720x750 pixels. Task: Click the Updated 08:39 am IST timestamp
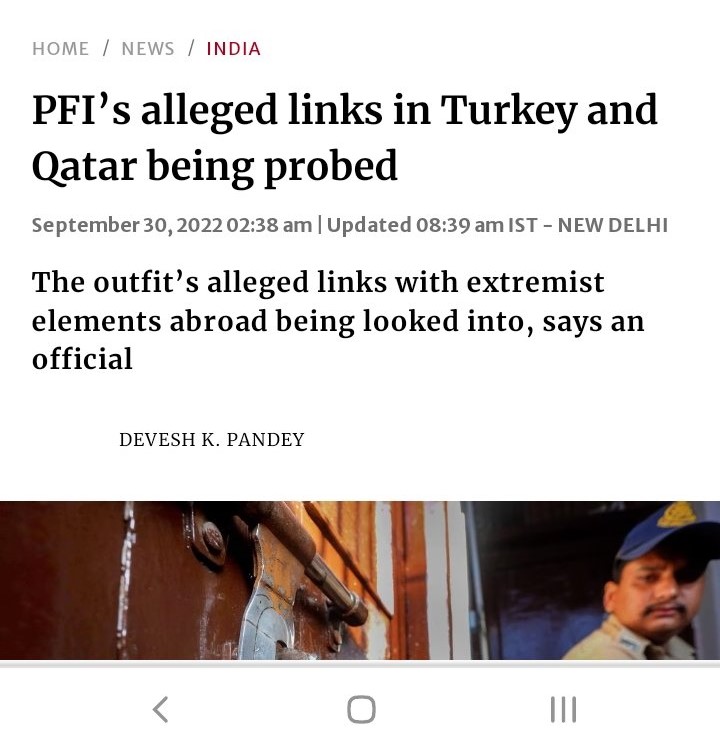431,225
